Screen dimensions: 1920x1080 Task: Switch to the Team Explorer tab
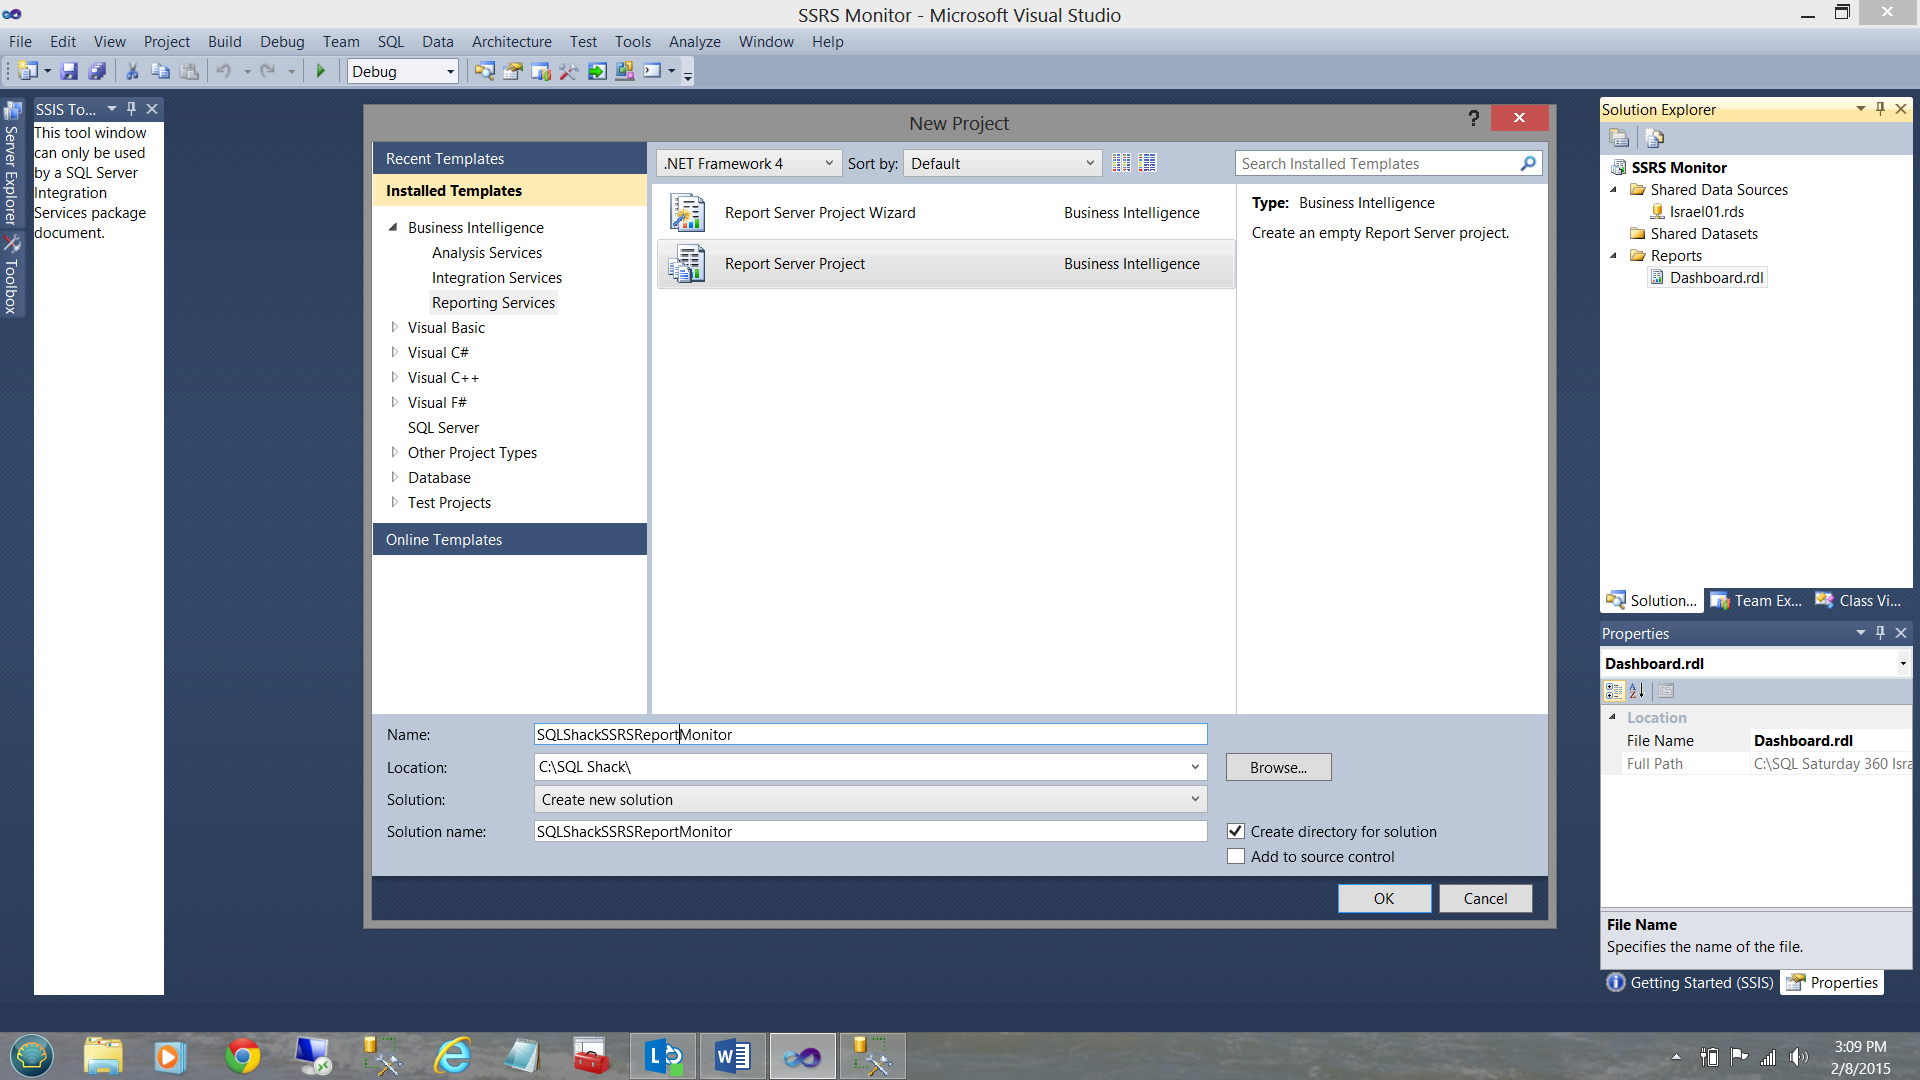coord(1757,600)
